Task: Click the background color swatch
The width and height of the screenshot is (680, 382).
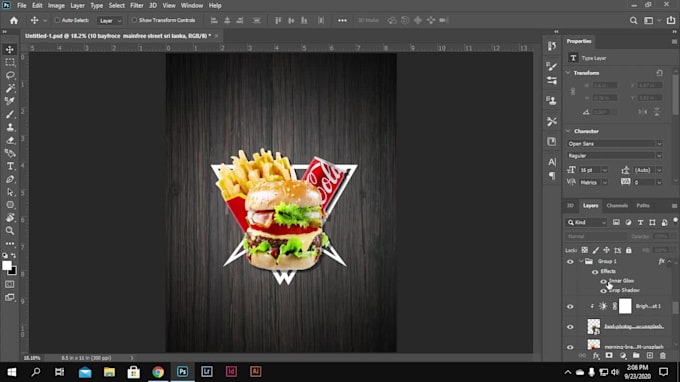Action: click(13, 272)
